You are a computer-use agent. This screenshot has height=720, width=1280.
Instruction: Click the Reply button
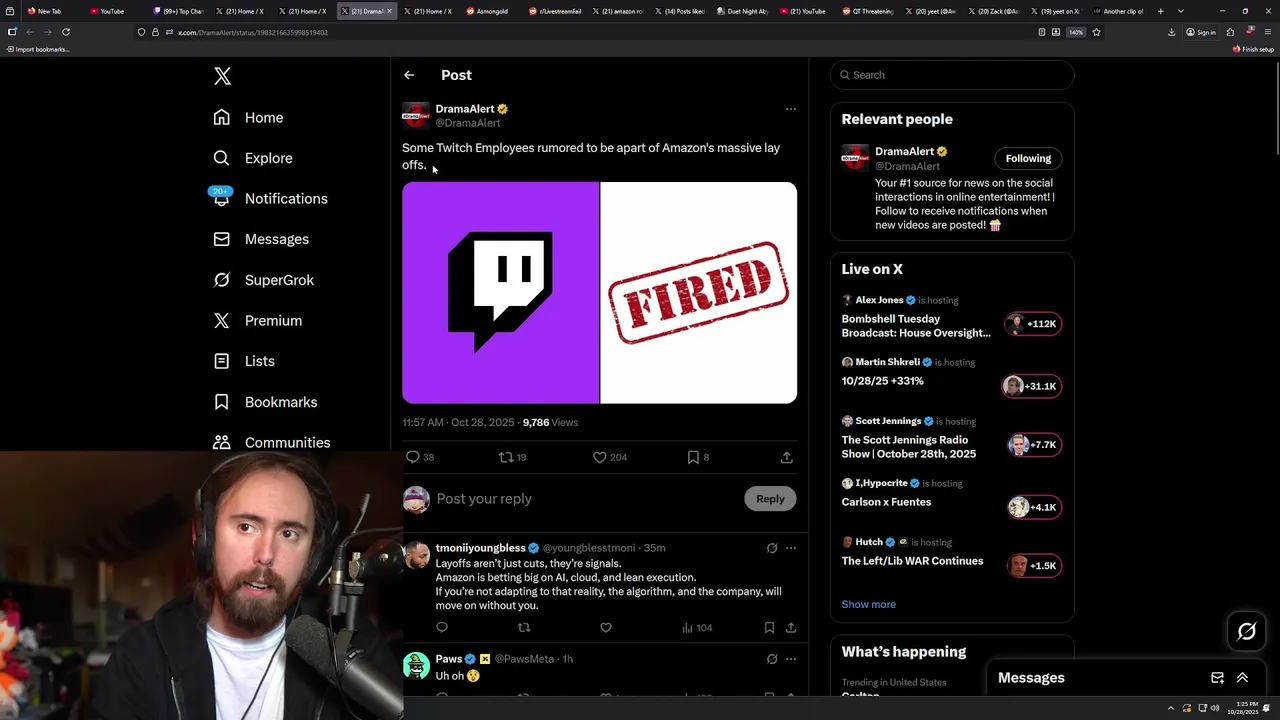770,499
